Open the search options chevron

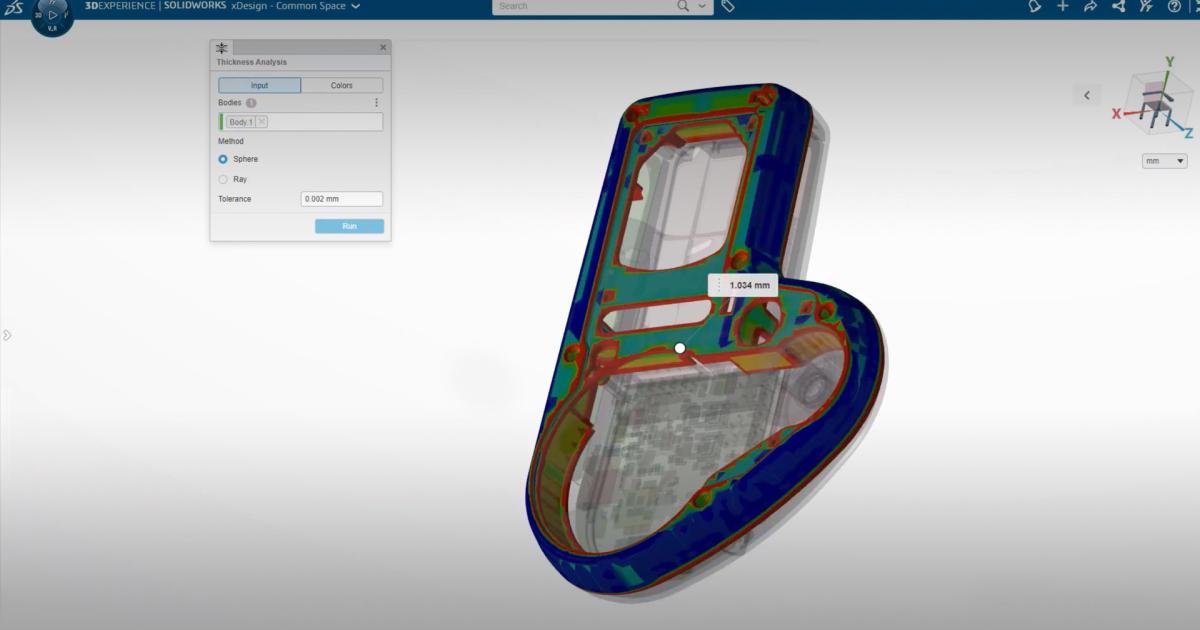pyautogui.click(x=702, y=6)
